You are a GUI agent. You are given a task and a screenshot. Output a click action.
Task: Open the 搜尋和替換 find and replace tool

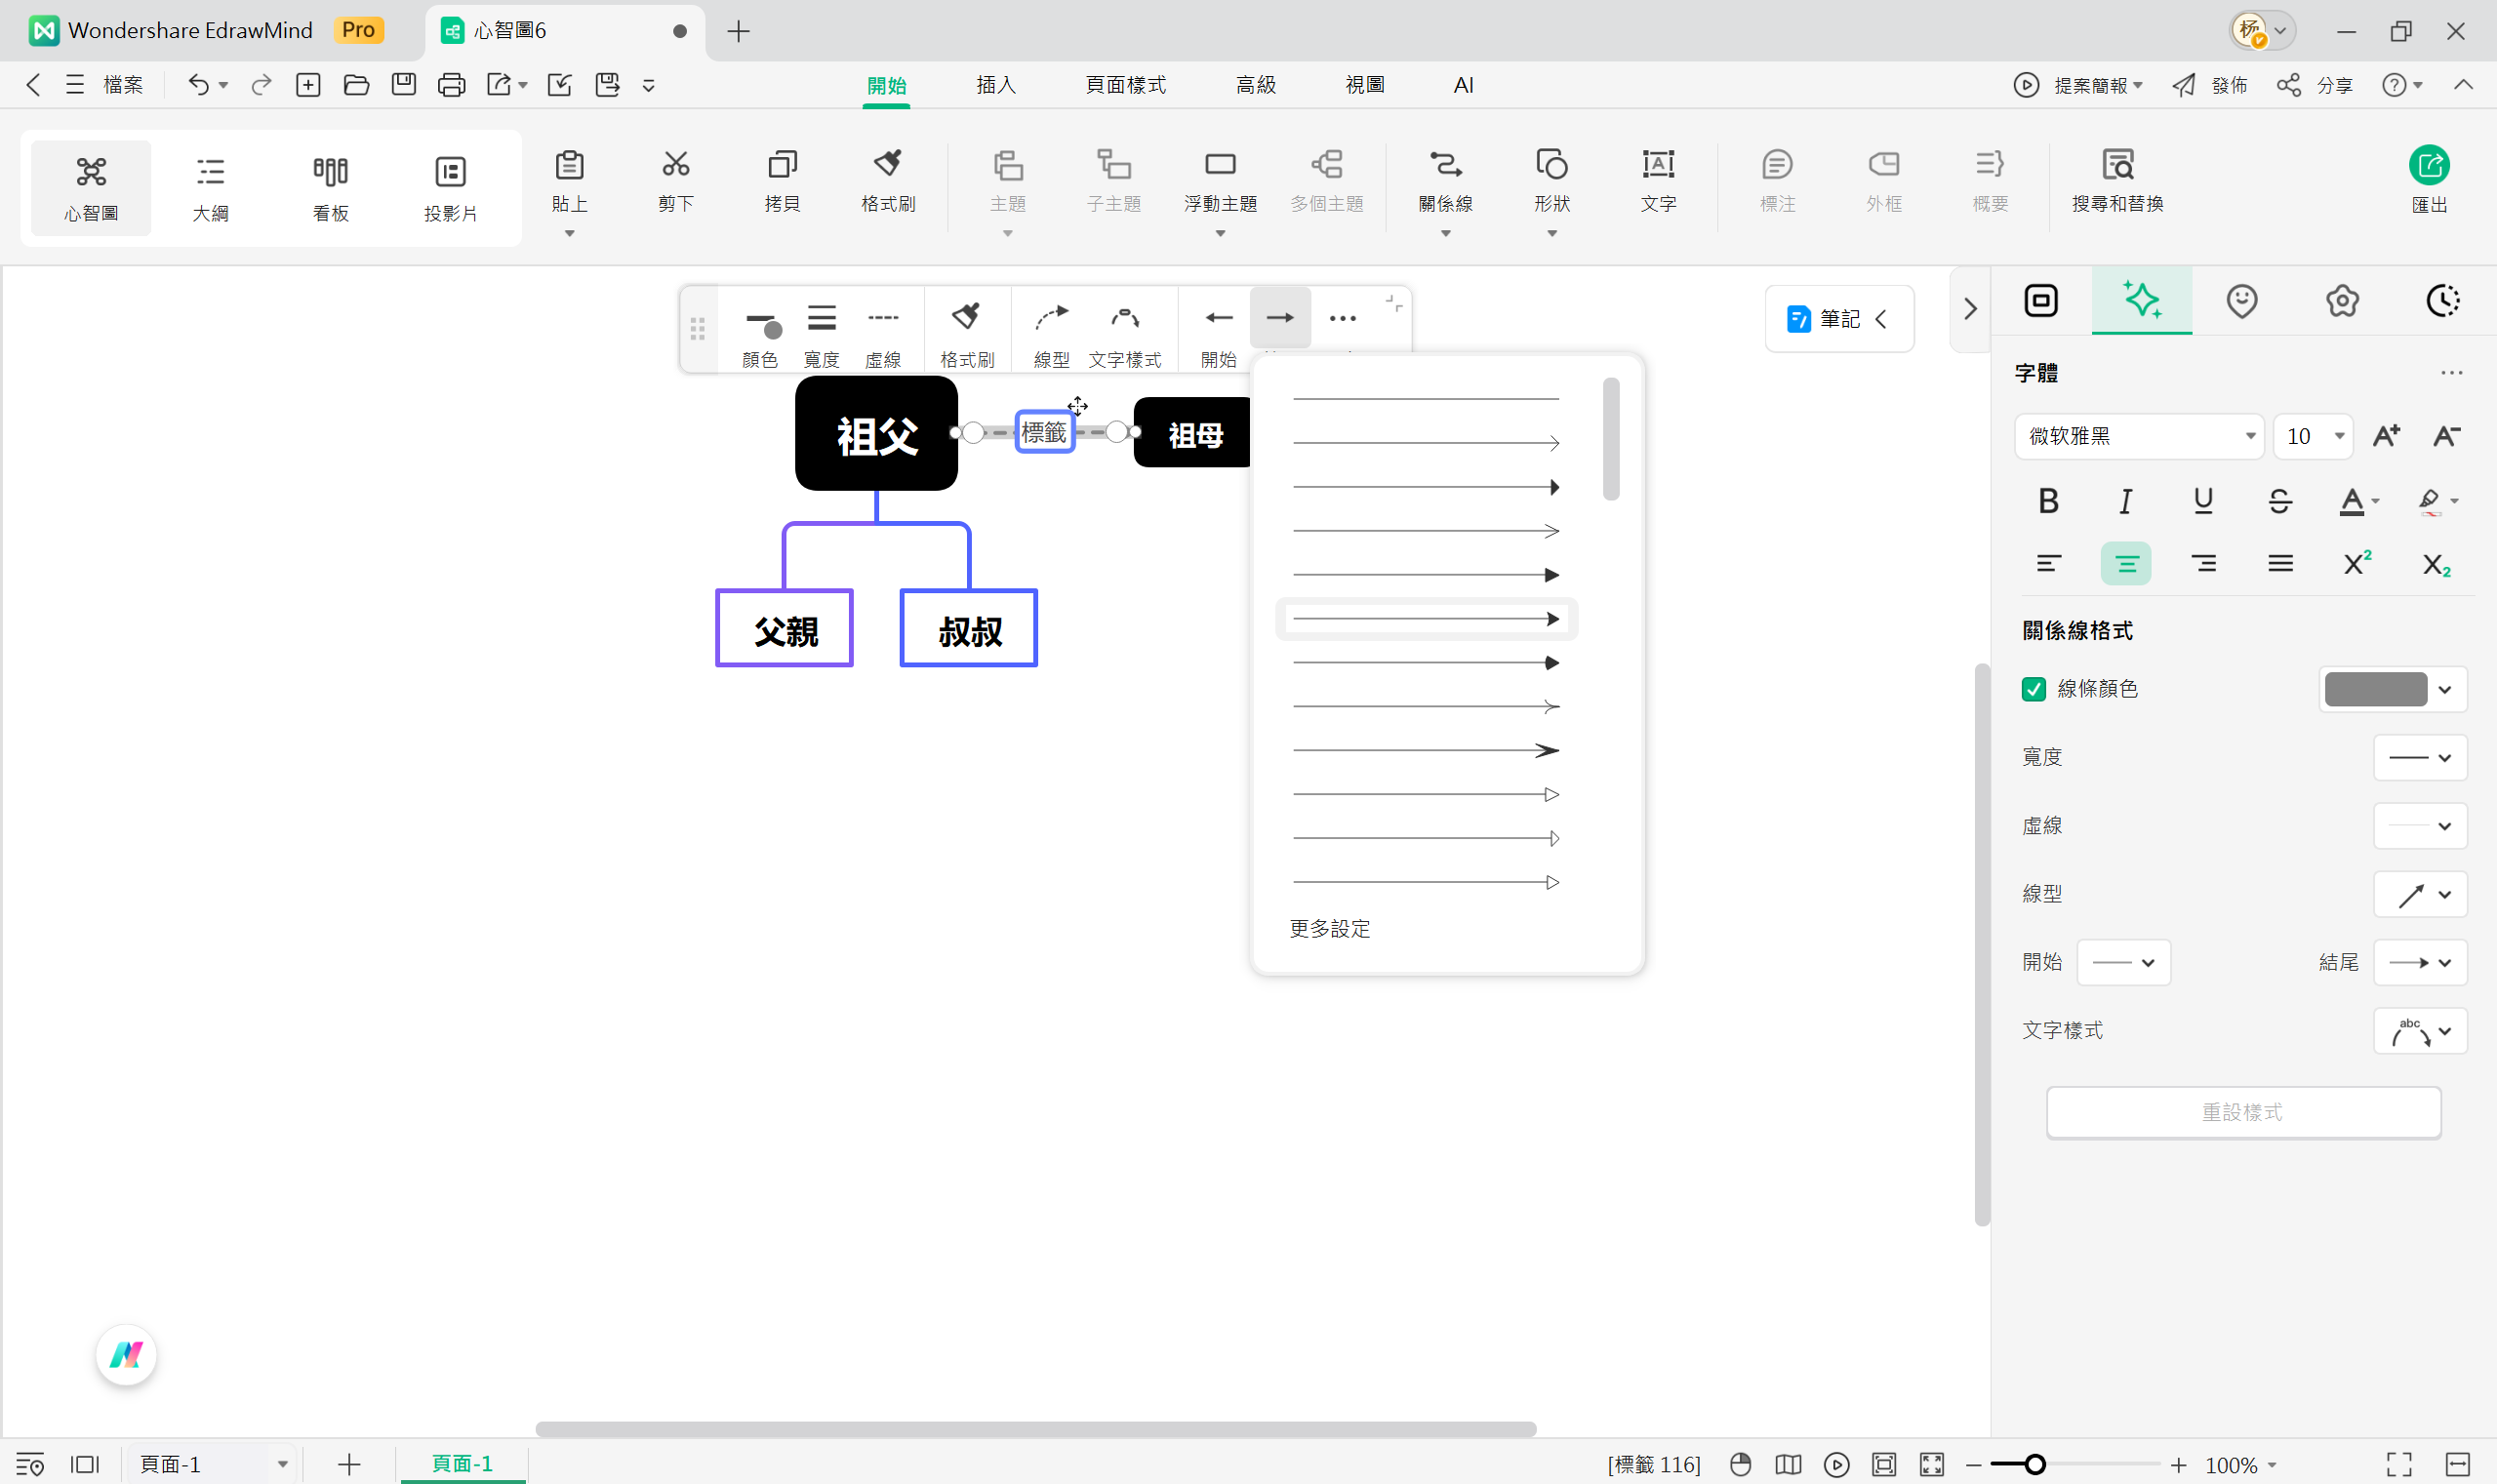click(2116, 180)
